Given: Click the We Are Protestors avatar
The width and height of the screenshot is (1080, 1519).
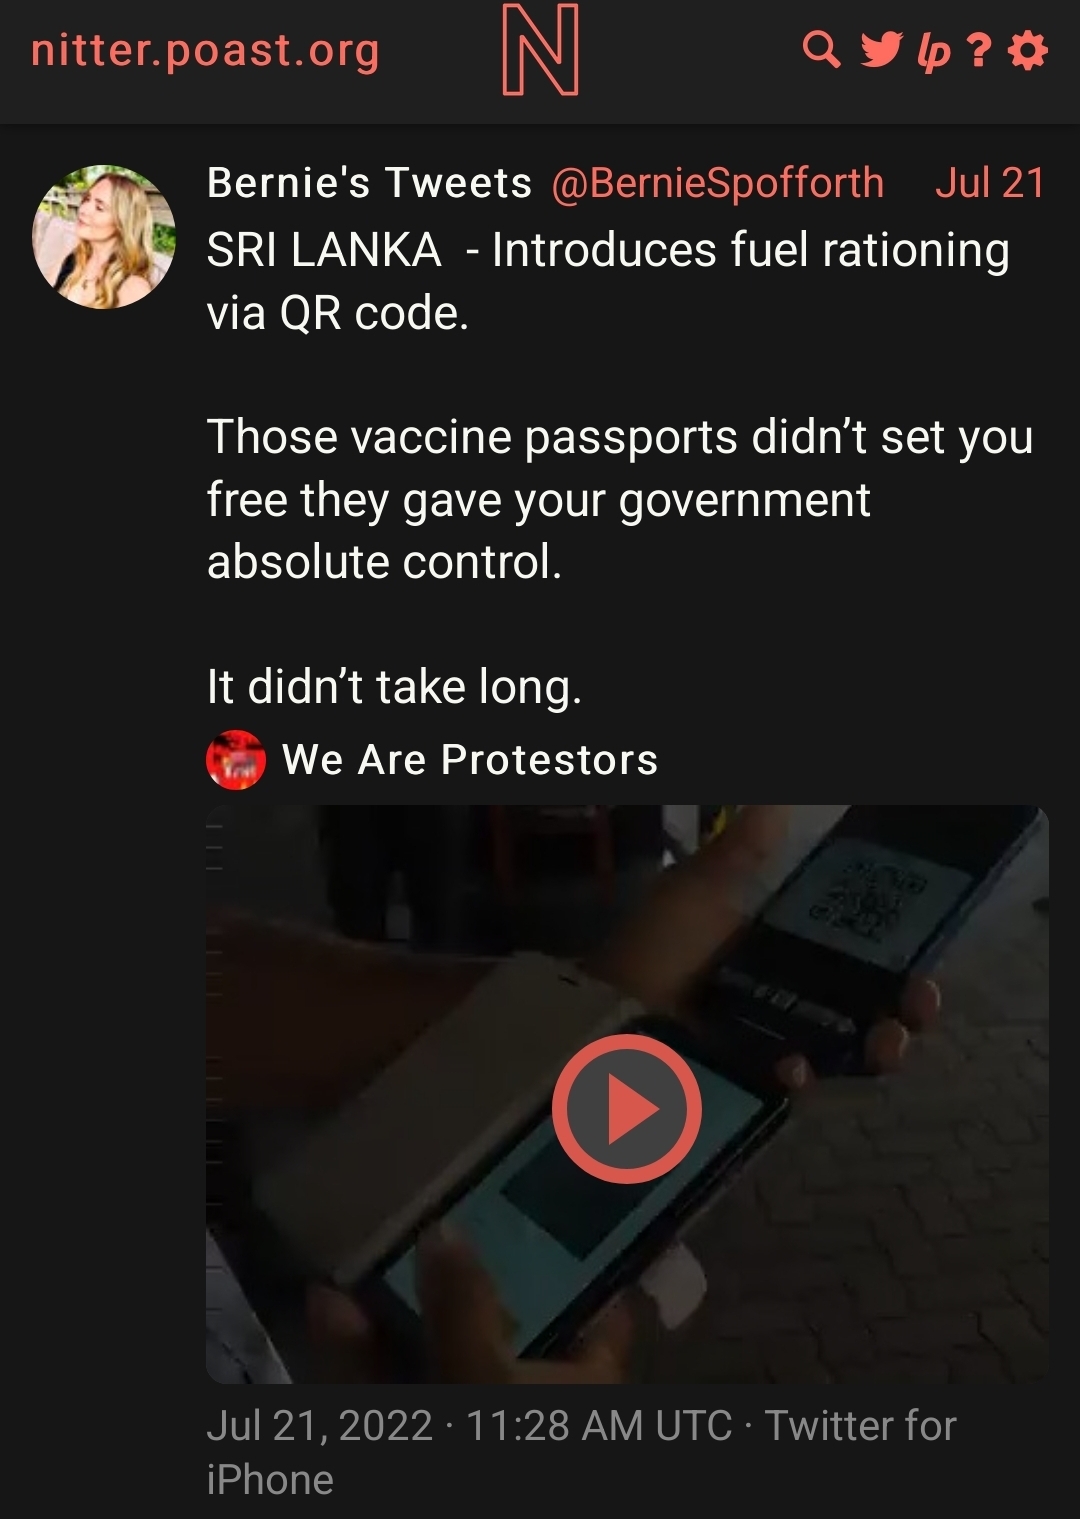Looking at the screenshot, I should tap(236, 760).
